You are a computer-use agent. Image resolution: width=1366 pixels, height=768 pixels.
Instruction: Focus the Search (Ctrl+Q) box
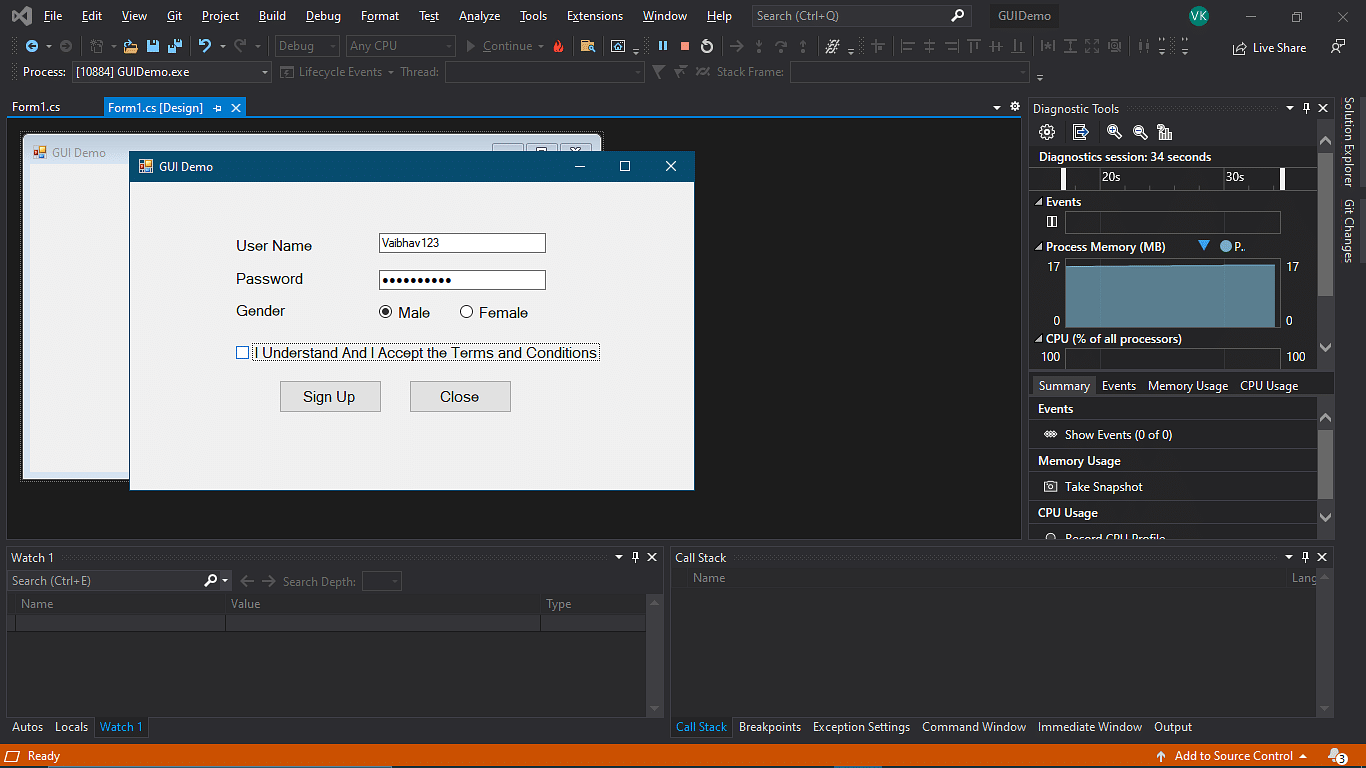[x=860, y=16]
